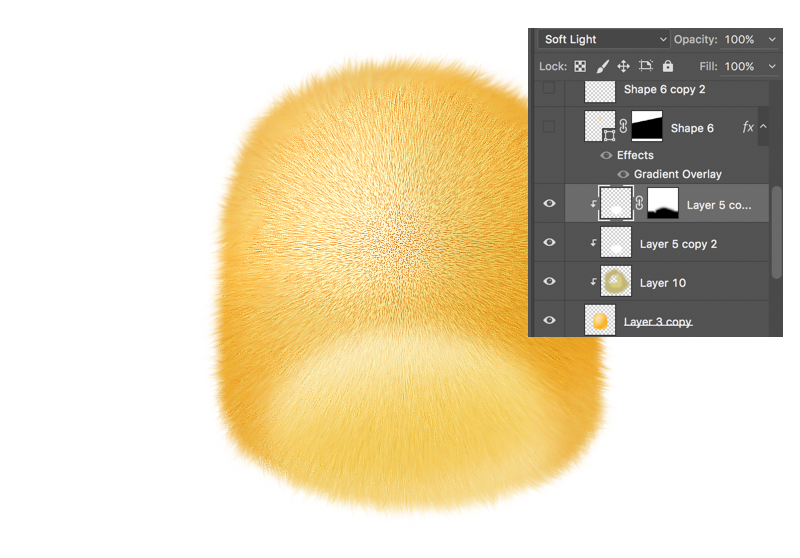Open the Soft Light blend mode dropdown
The width and height of the screenshot is (800, 558).
(604, 39)
